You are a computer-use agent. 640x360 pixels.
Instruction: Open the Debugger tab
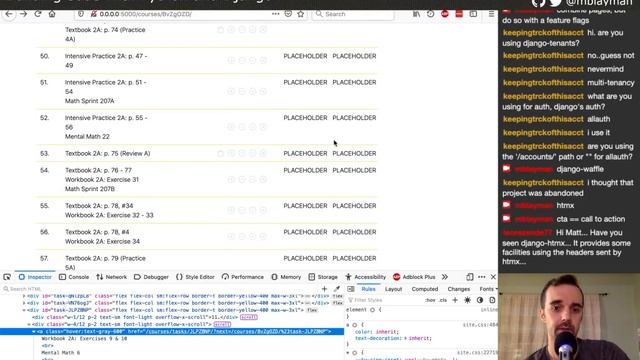tap(151, 277)
